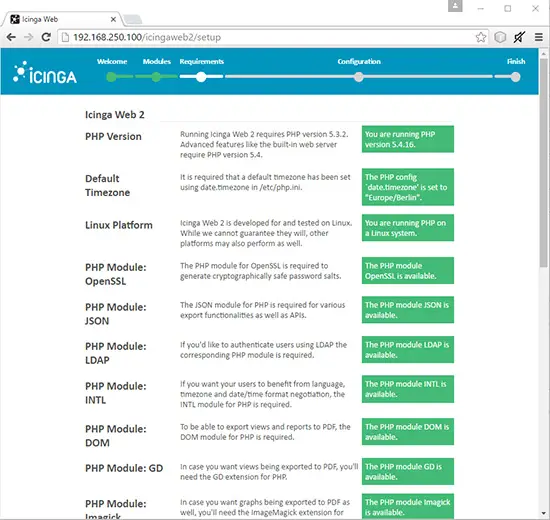The height and width of the screenshot is (520, 550).
Task: Select the Requirements wizard step
Action: click(x=202, y=61)
